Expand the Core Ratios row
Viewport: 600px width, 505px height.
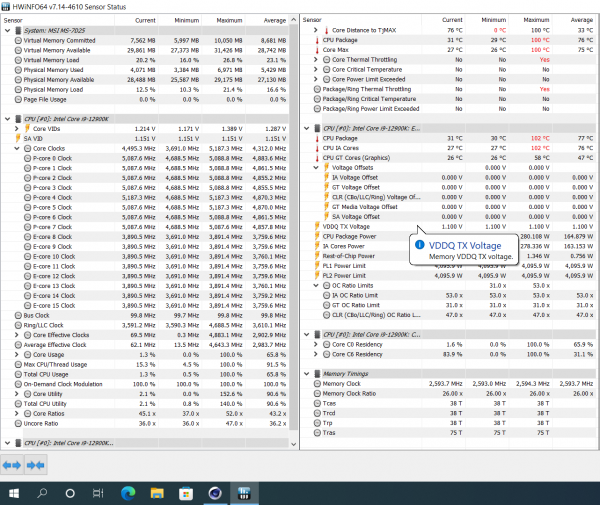(x=16, y=414)
